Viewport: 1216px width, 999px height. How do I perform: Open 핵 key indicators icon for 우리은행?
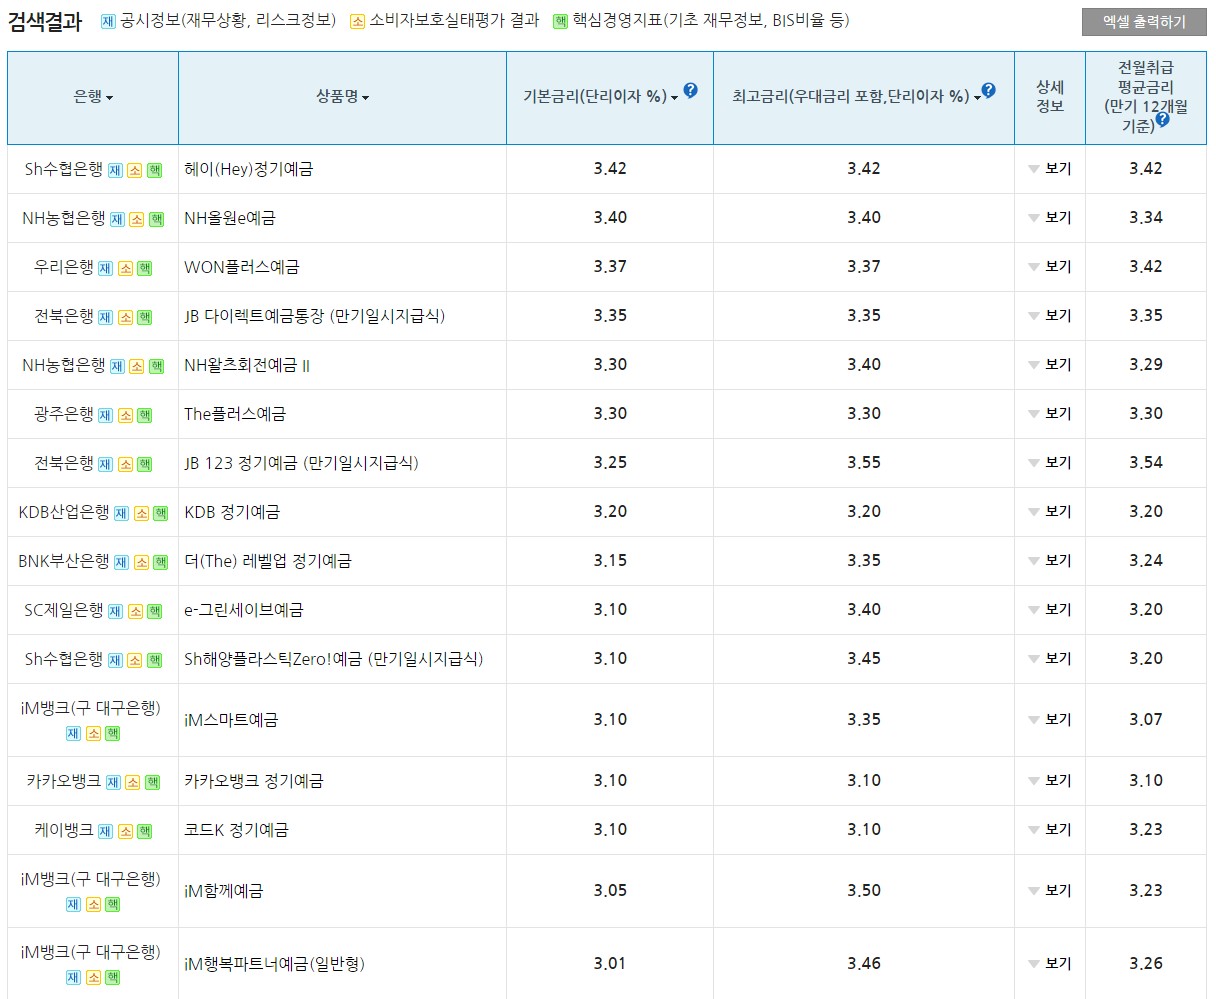[x=145, y=268]
